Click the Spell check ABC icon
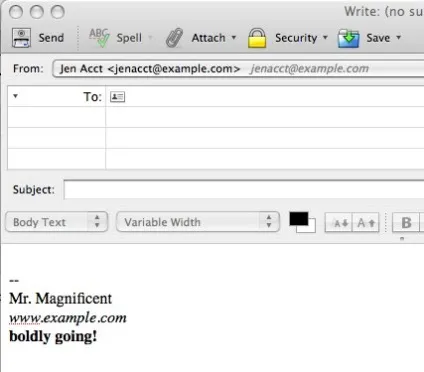This screenshot has width=424, height=372. 99,38
